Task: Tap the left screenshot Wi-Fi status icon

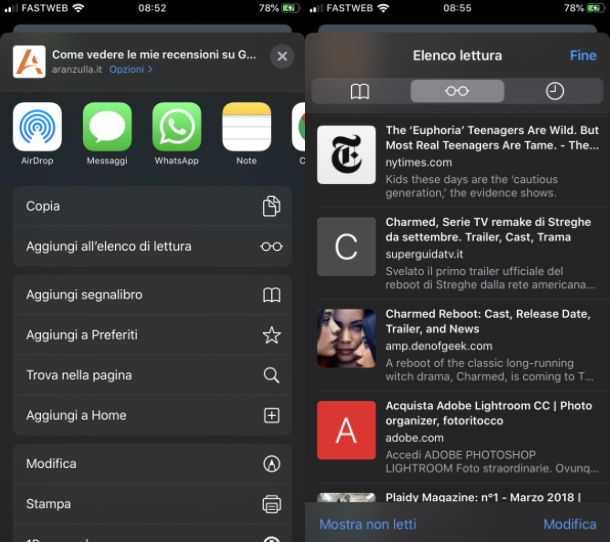Action: click(79, 8)
